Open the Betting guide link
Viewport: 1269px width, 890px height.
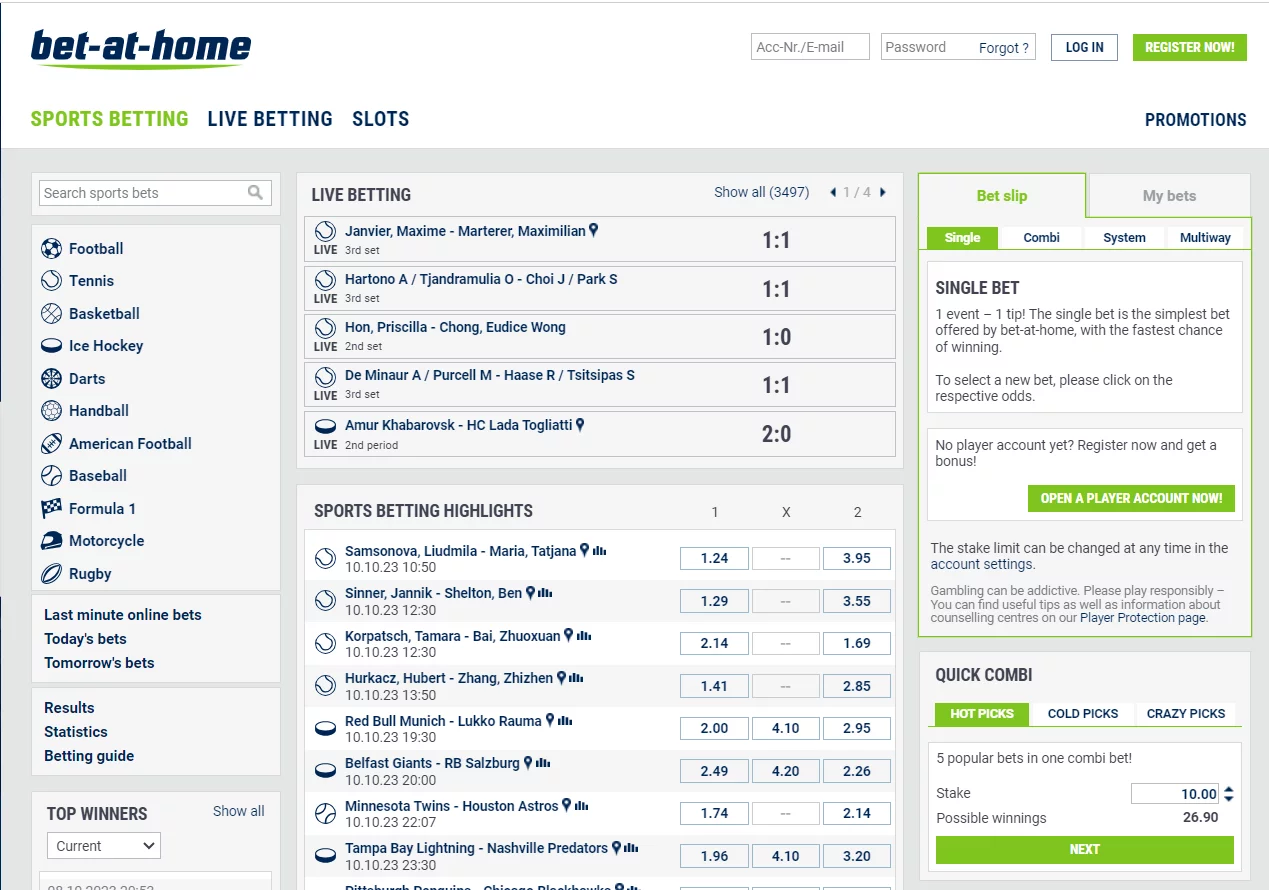point(89,756)
